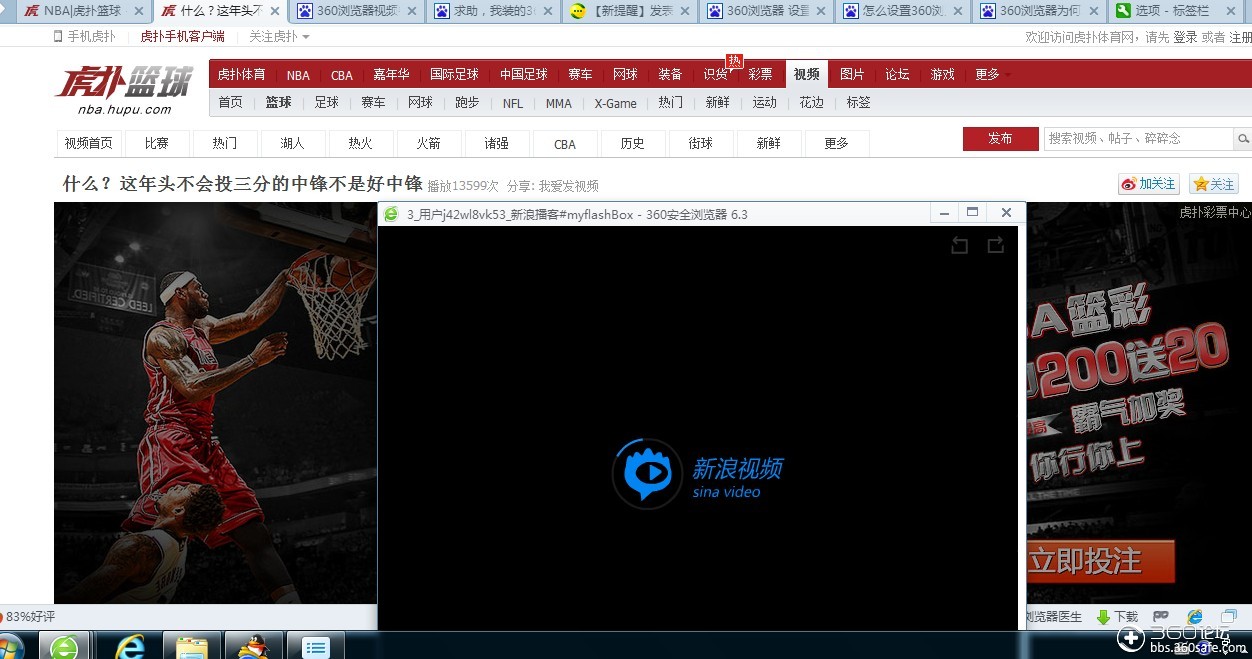
Task: Open the 360 browser taskbar icon
Action: click(x=65, y=648)
